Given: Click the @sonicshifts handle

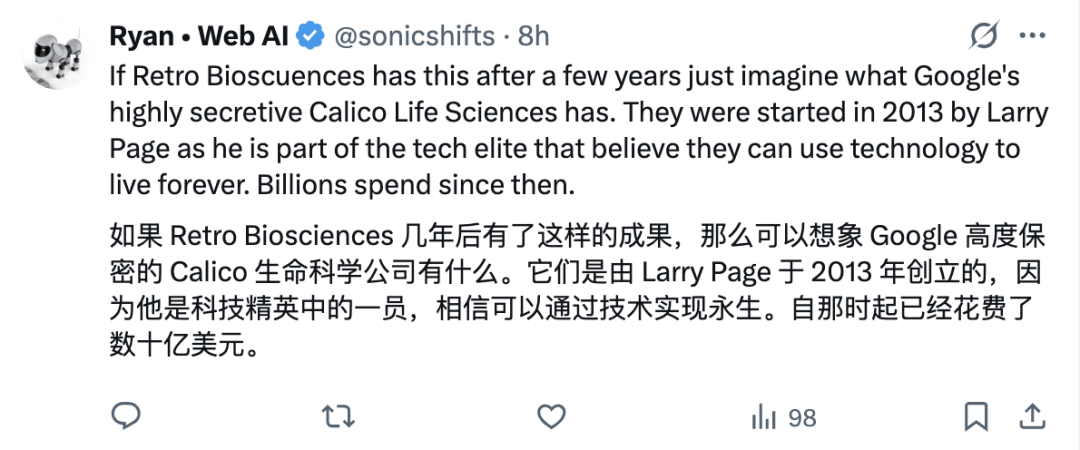Looking at the screenshot, I should [x=414, y=37].
